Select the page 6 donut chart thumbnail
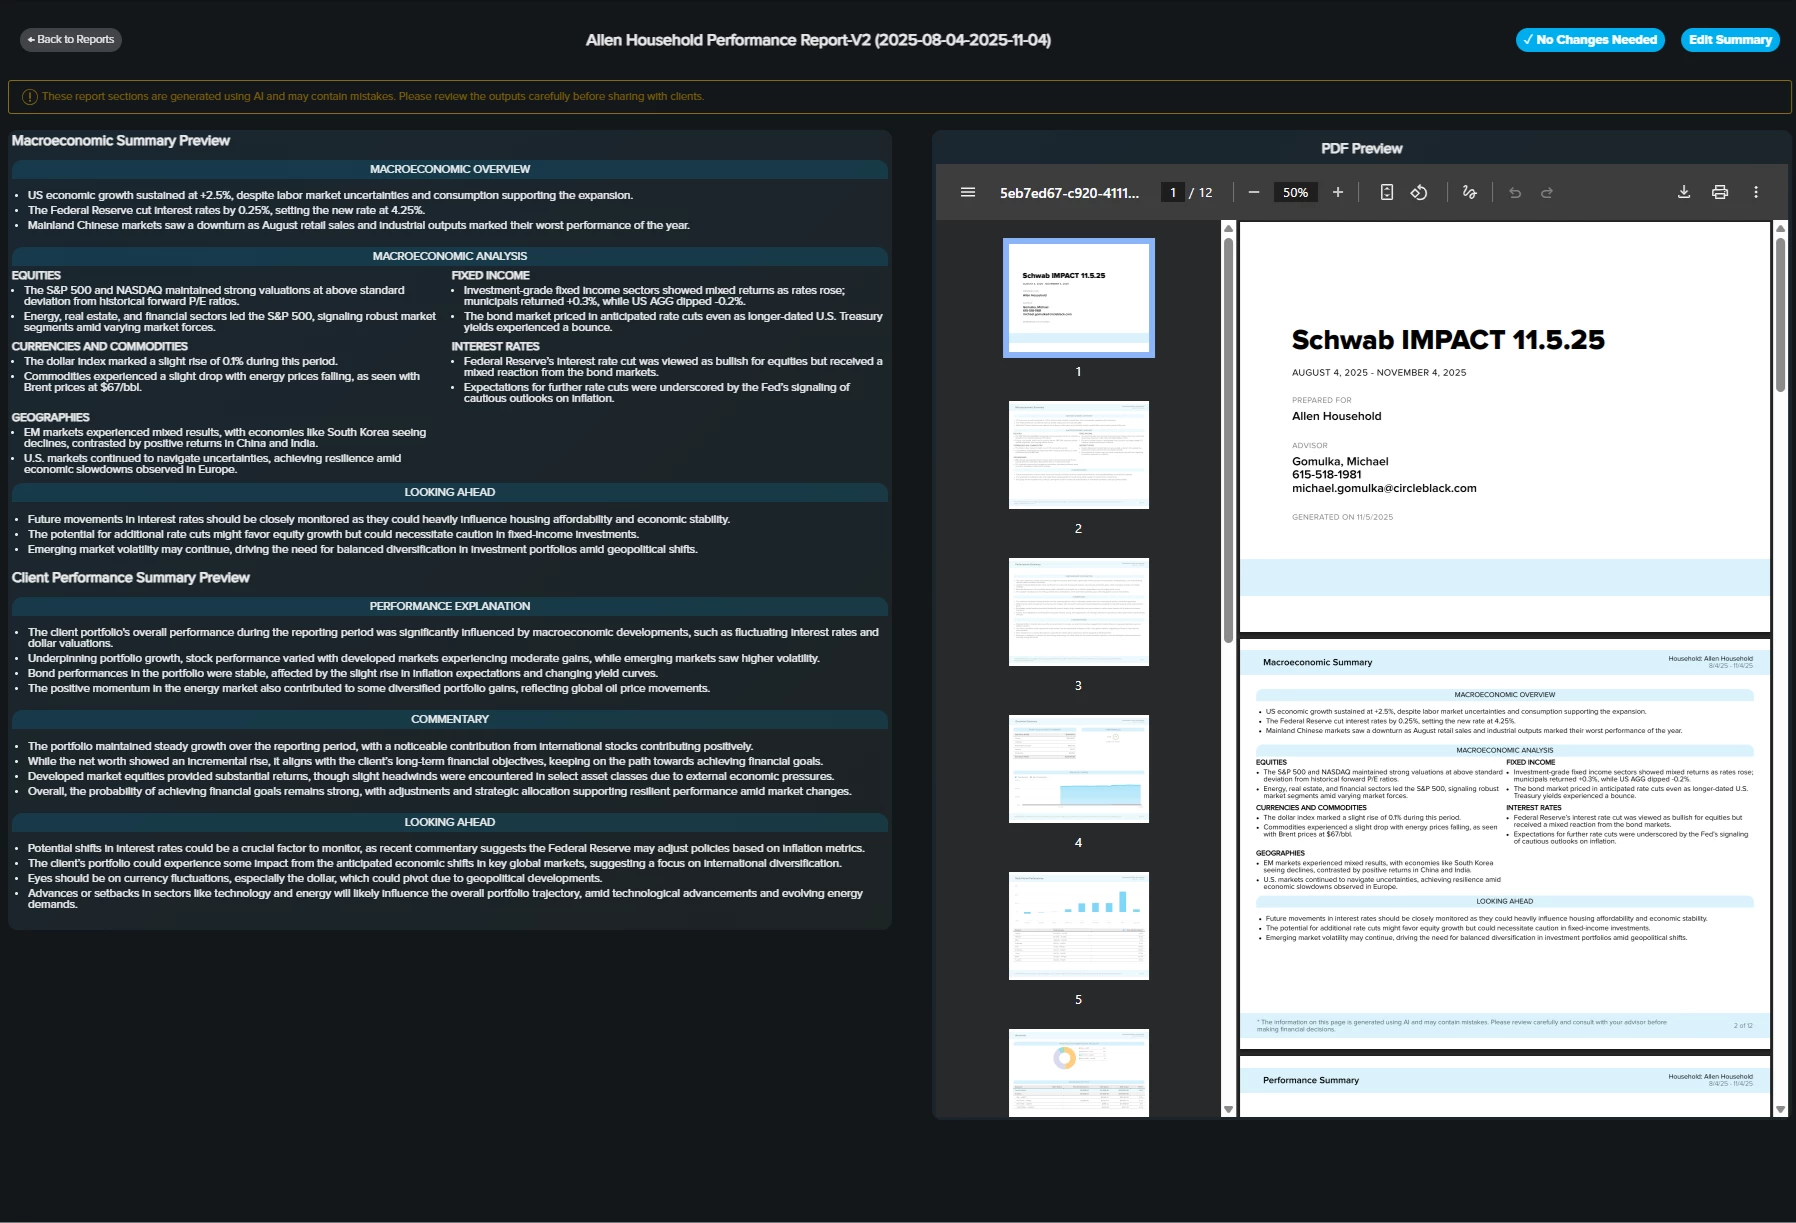The height and width of the screenshot is (1223, 1796). [1079, 1073]
